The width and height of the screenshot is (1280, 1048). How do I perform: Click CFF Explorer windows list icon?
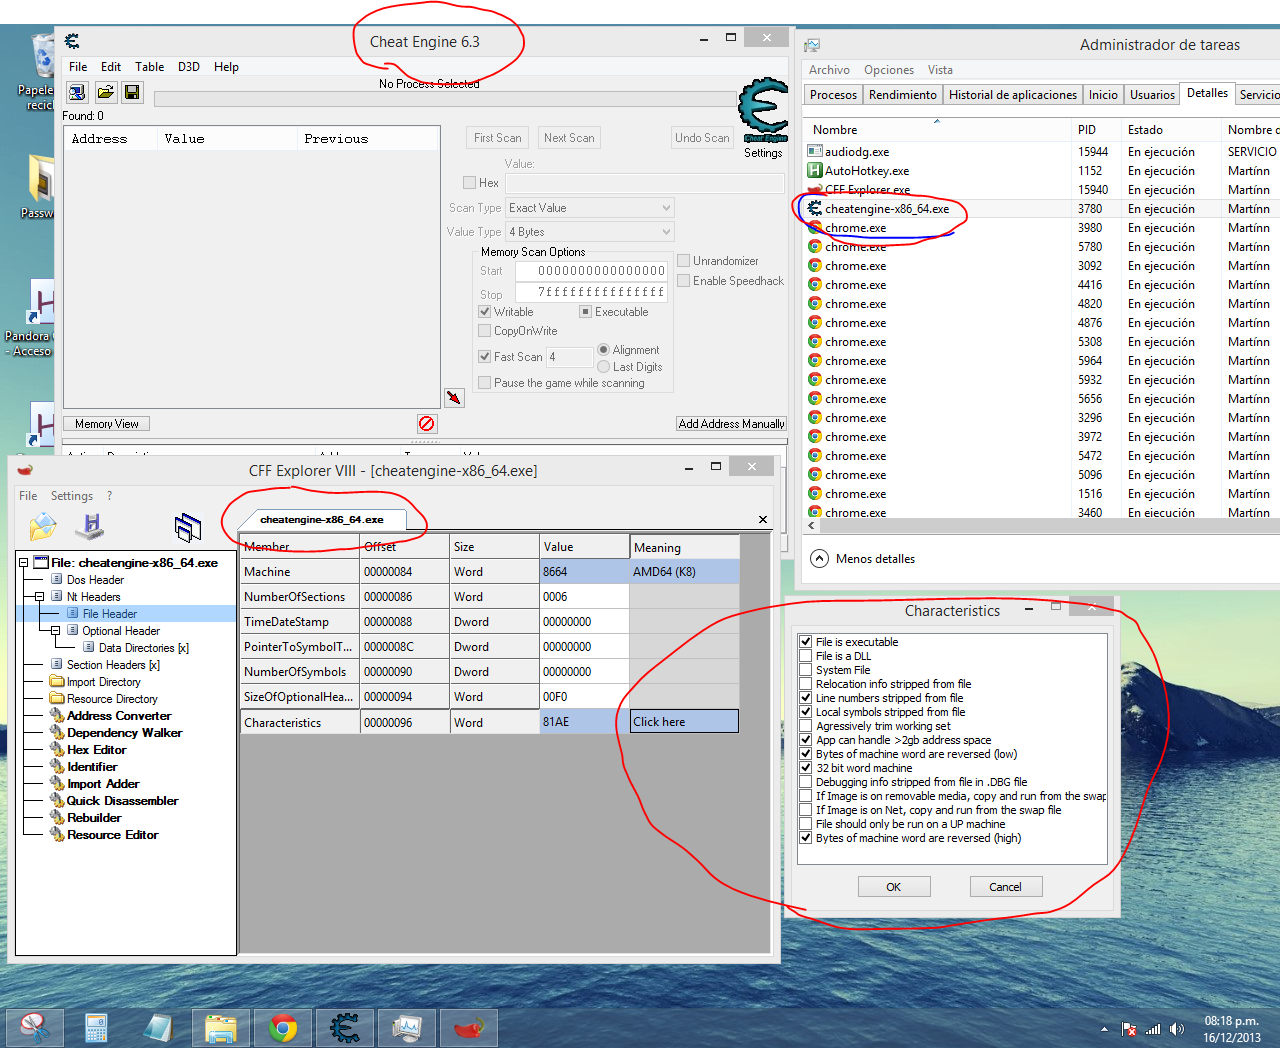(x=188, y=527)
